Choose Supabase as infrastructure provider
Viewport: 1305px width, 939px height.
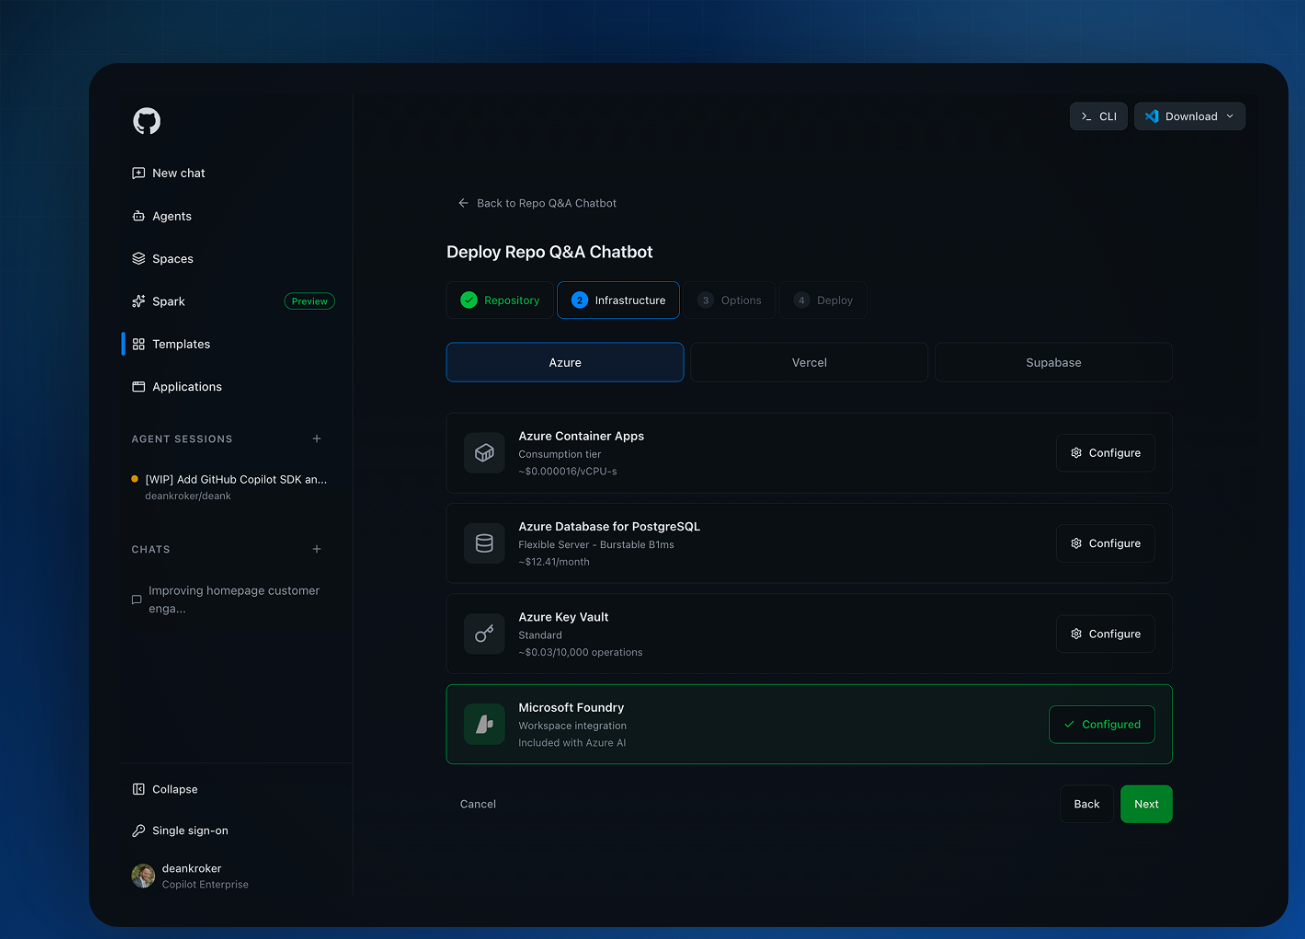click(x=1053, y=362)
